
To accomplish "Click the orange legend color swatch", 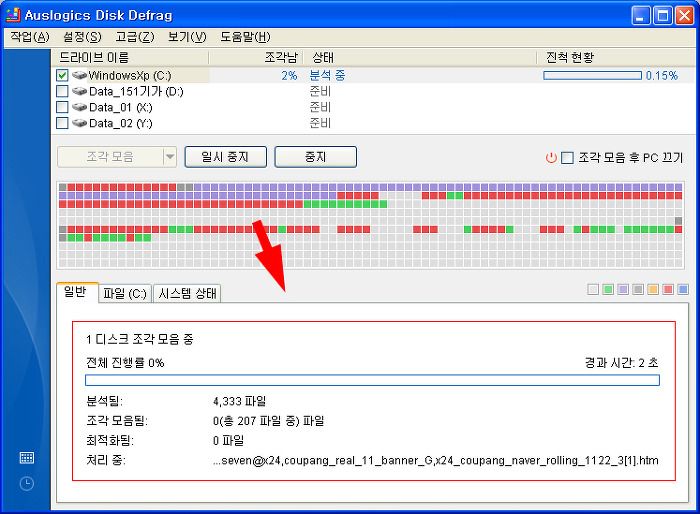I will coord(653,290).
